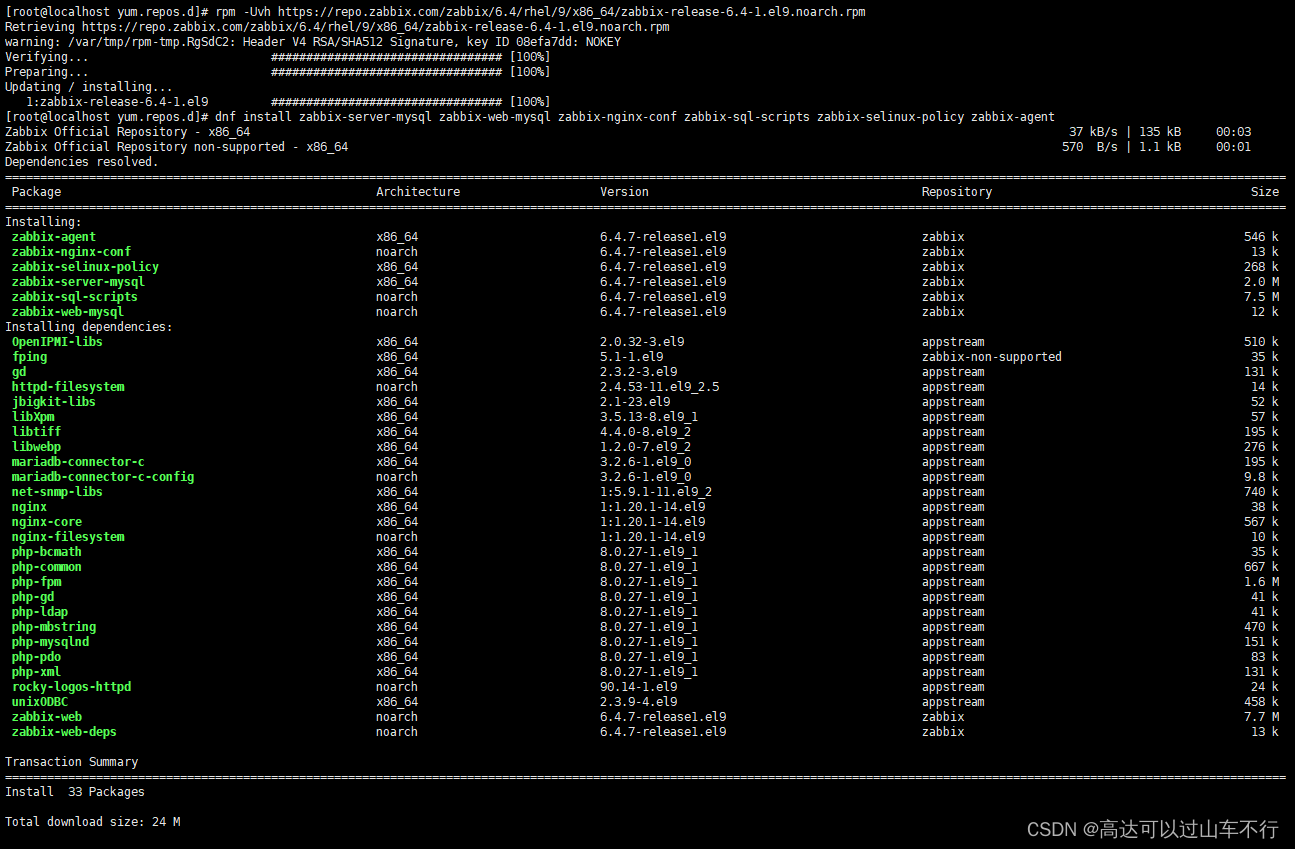The image size is (1295, 849).
Task: Click the php-fpm package name
Action: [x=36, y=582]
